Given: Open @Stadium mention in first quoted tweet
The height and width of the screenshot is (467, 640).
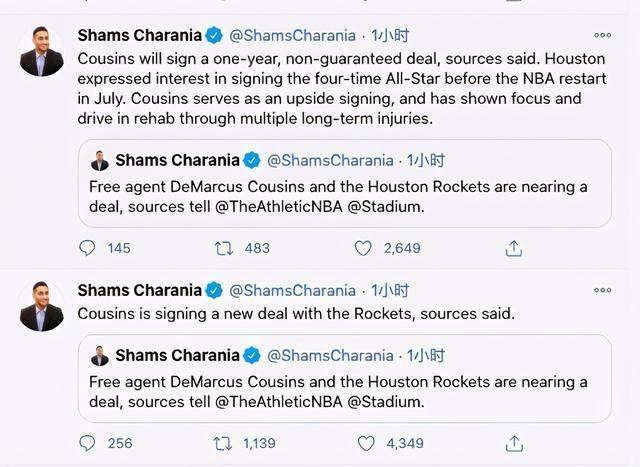Looking at the screenshot, I should click(384, 207).
